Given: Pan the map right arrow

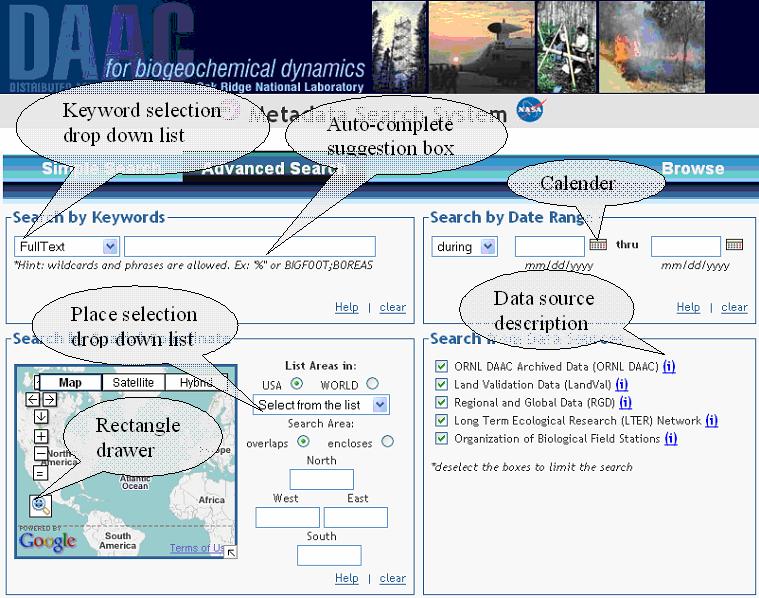Looking at the screenshot, I should coord(50,399).
